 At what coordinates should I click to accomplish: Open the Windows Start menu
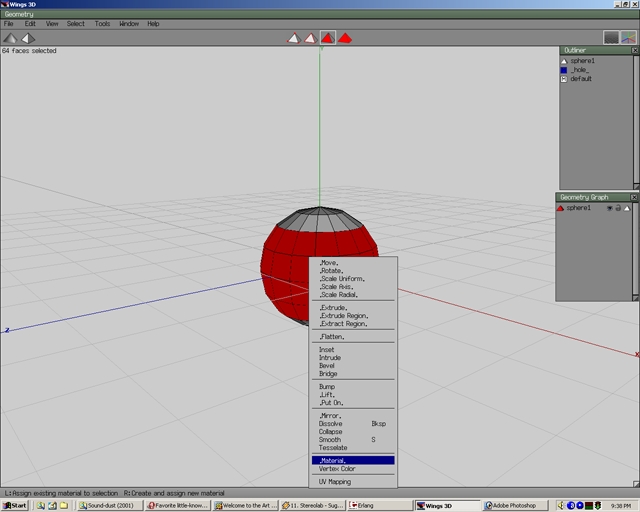15,505
